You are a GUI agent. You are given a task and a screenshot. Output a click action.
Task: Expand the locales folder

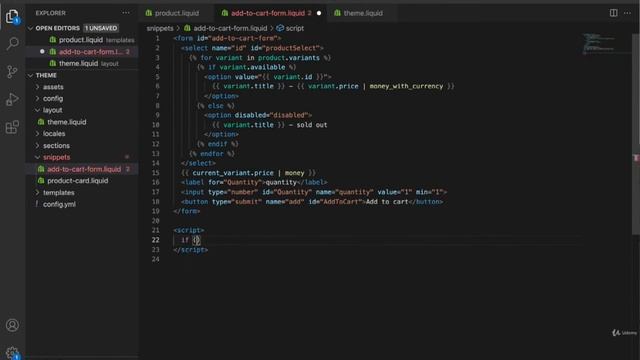[x=54, y=133]
